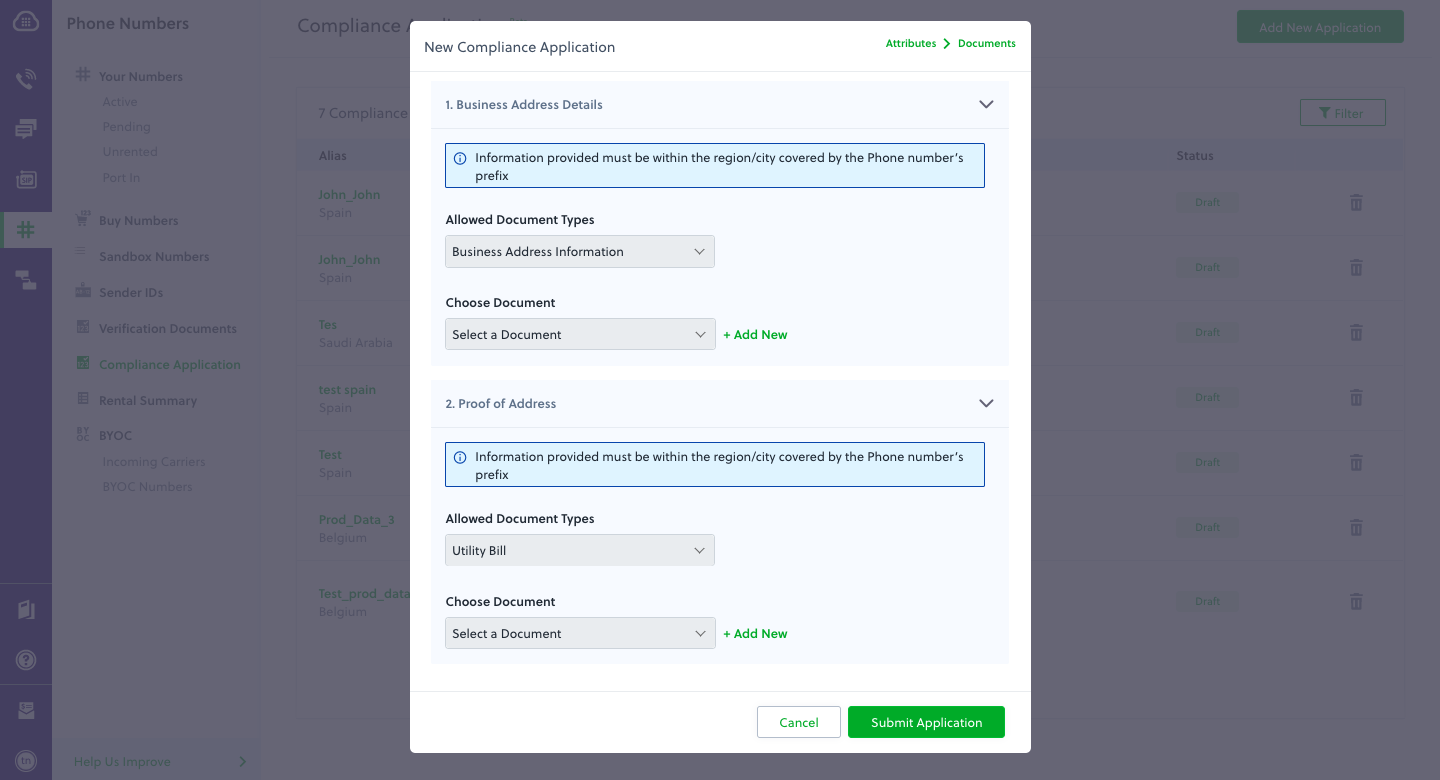
Task: Switch to the Documents step in modal header
Action: (x=986, y=43)
